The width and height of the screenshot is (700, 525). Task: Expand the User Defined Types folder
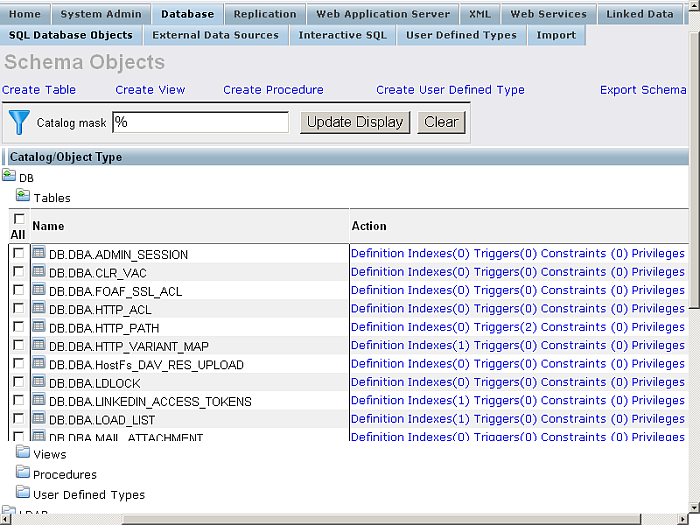pos(23,492)
